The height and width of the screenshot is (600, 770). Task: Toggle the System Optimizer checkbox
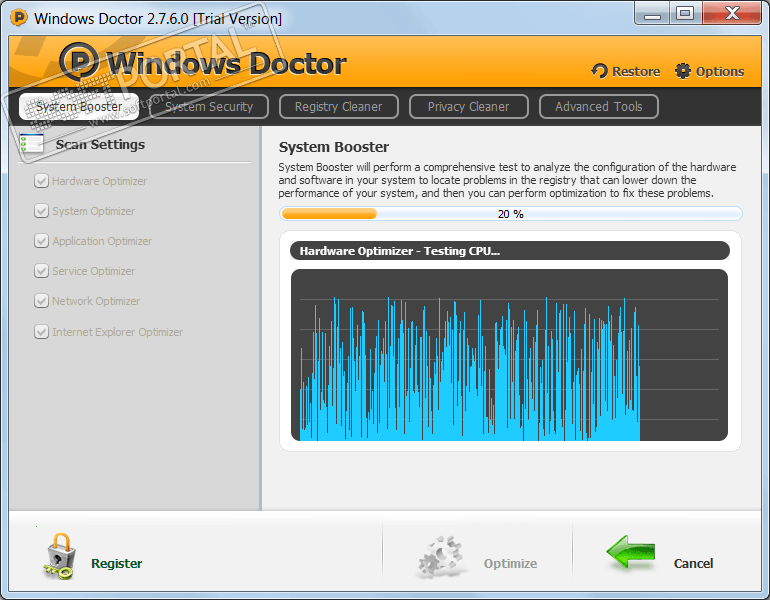click(41, 211)
